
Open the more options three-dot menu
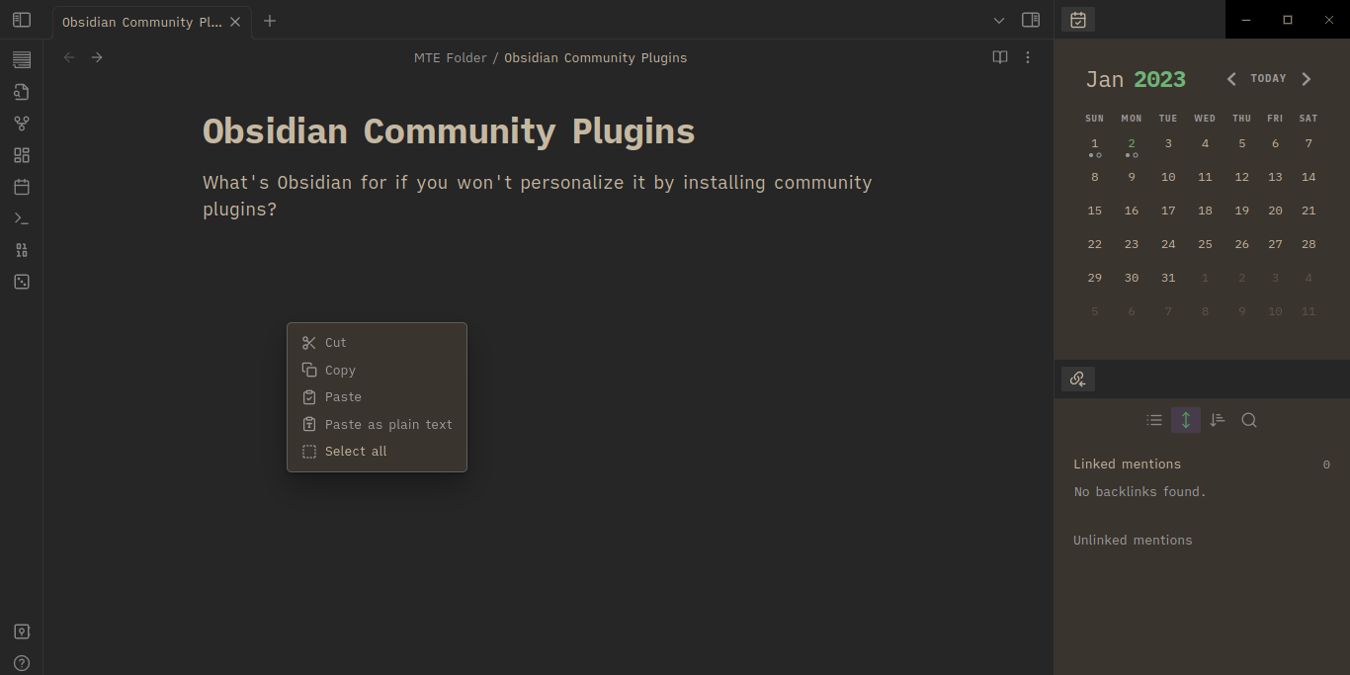[1027, 57]
